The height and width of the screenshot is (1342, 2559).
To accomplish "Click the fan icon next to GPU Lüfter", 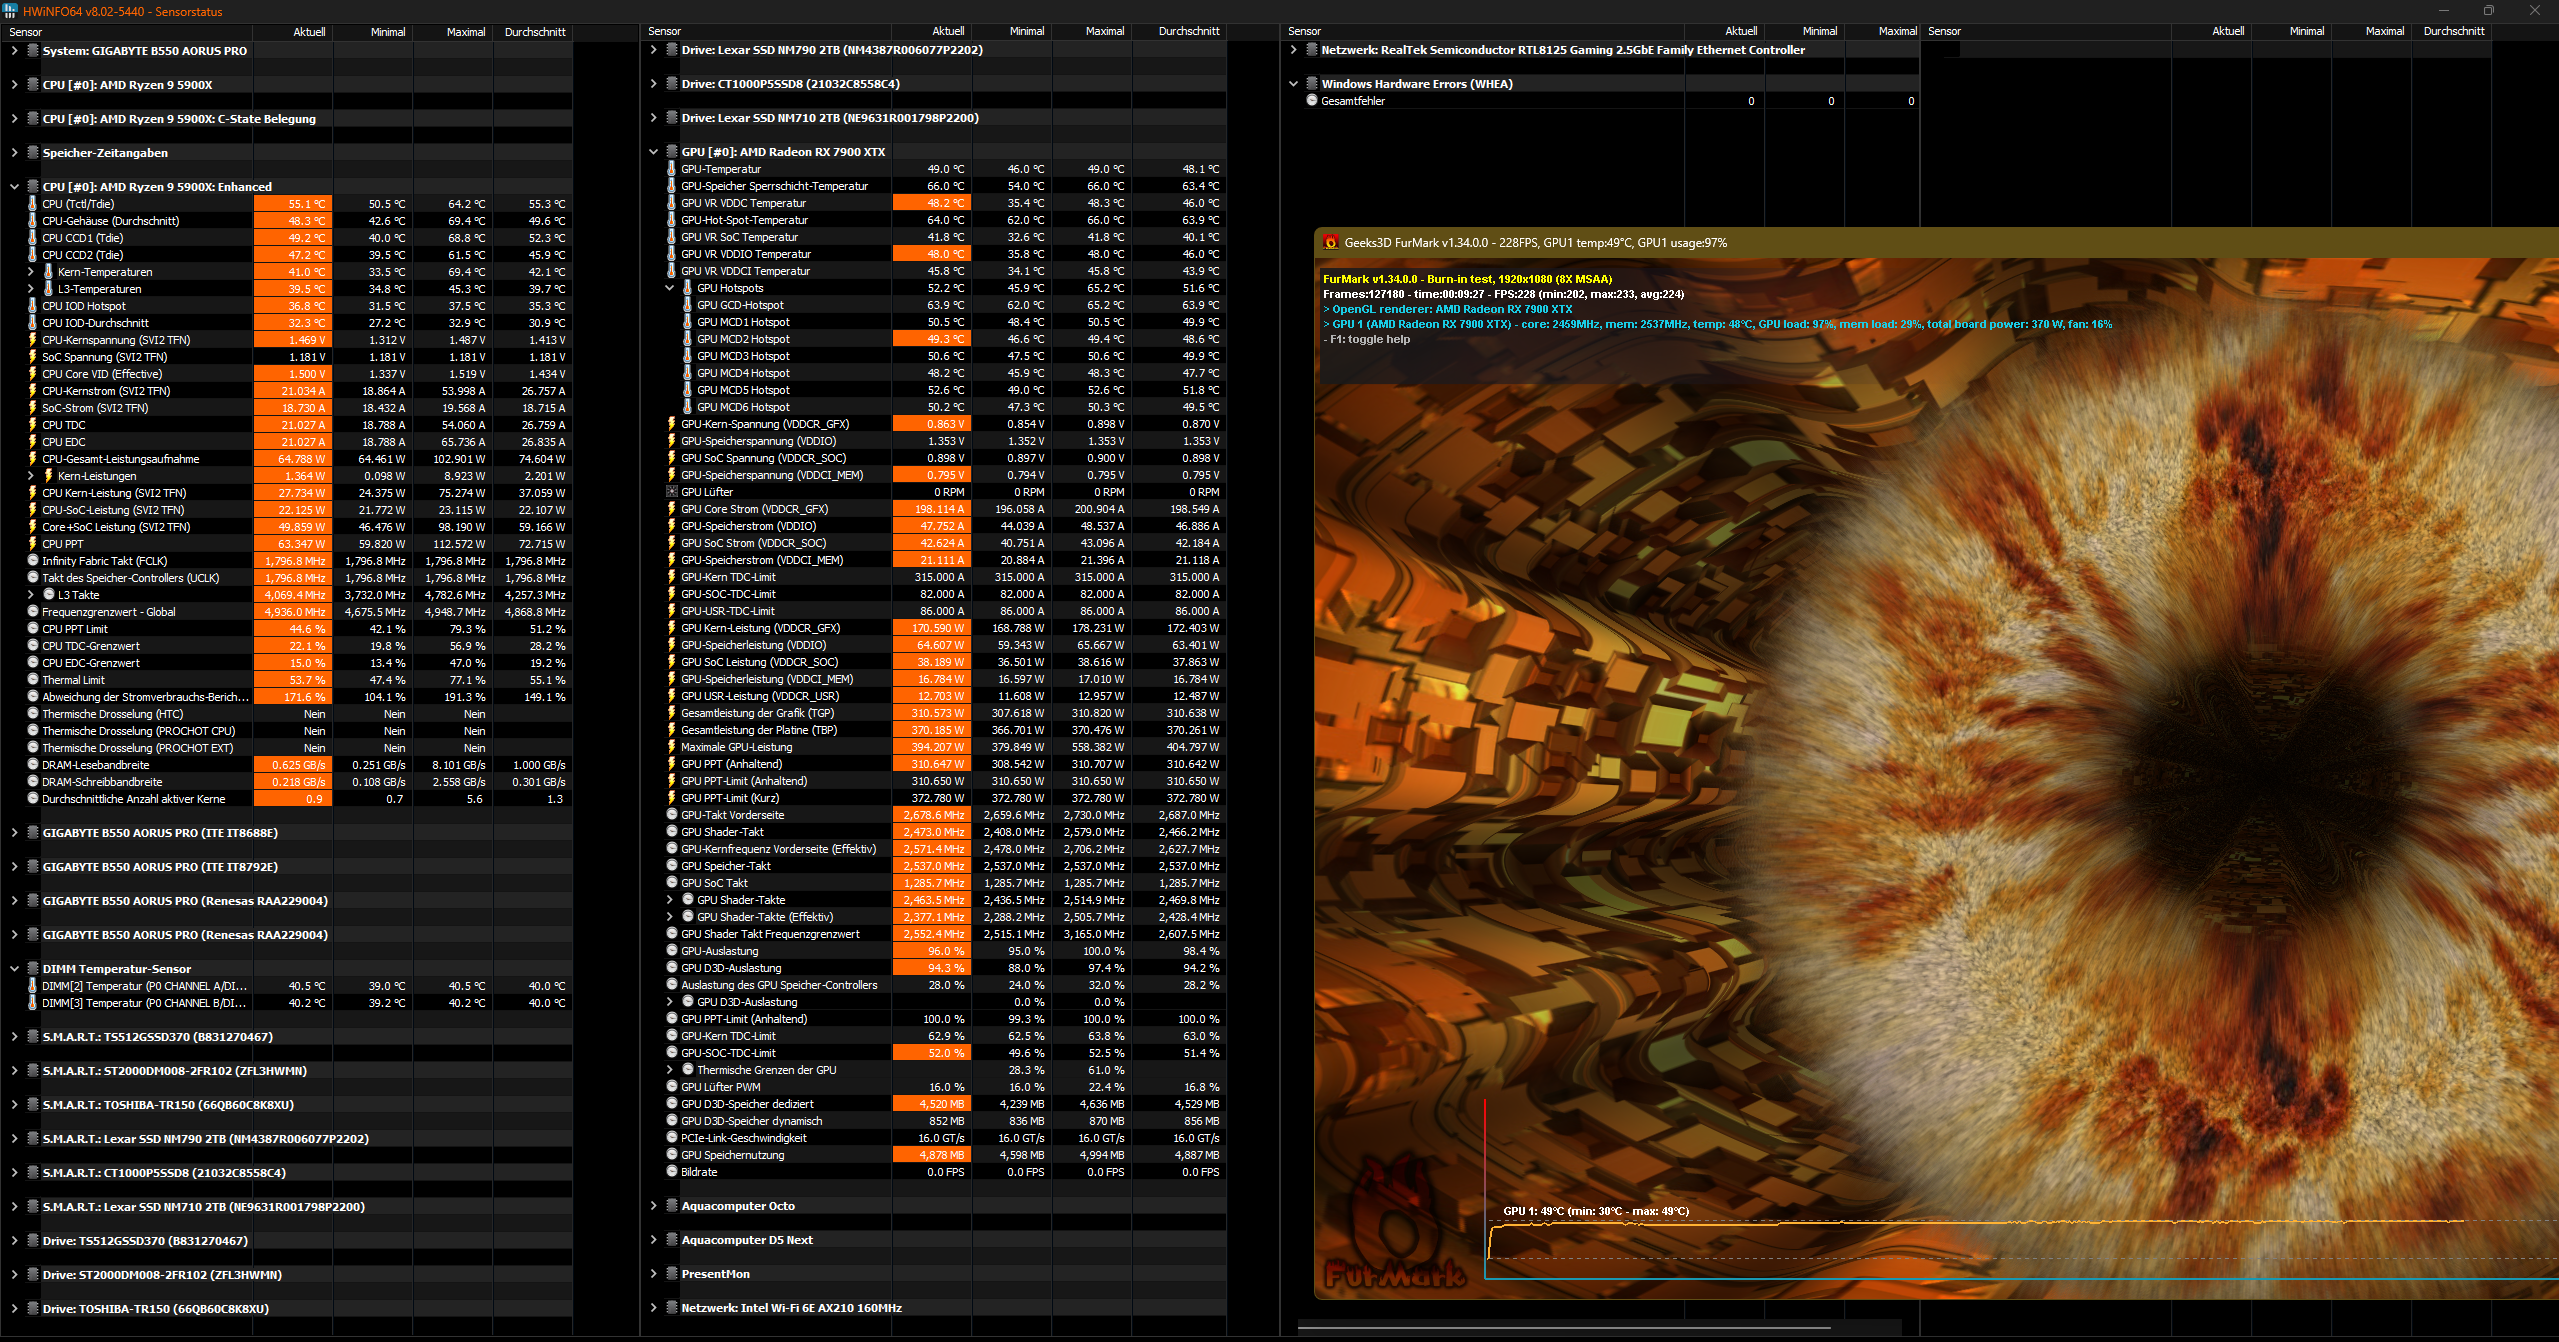I will coord(672,492).
